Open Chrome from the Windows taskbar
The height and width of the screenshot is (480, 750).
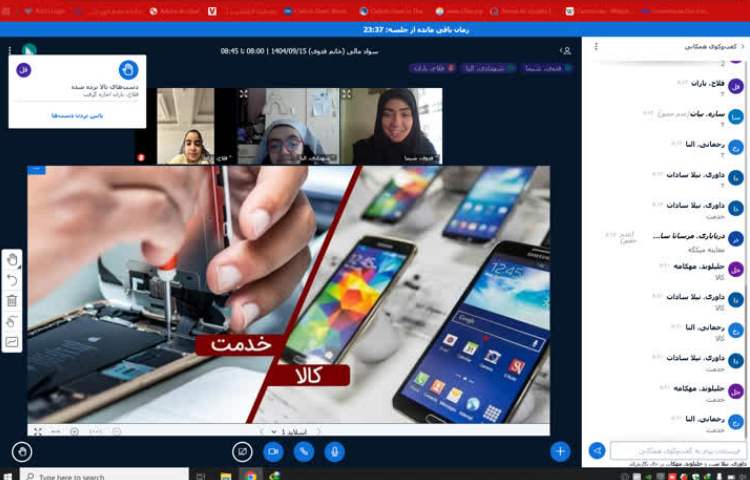pyautogui.click(x=250, y=476)
